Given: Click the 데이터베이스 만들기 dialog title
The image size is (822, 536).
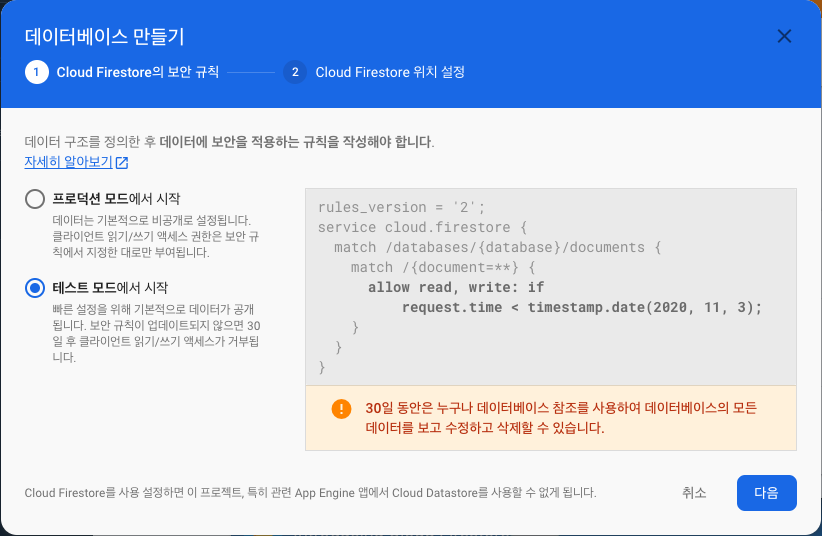Looking at the screenshot, I should pos(104,37).
